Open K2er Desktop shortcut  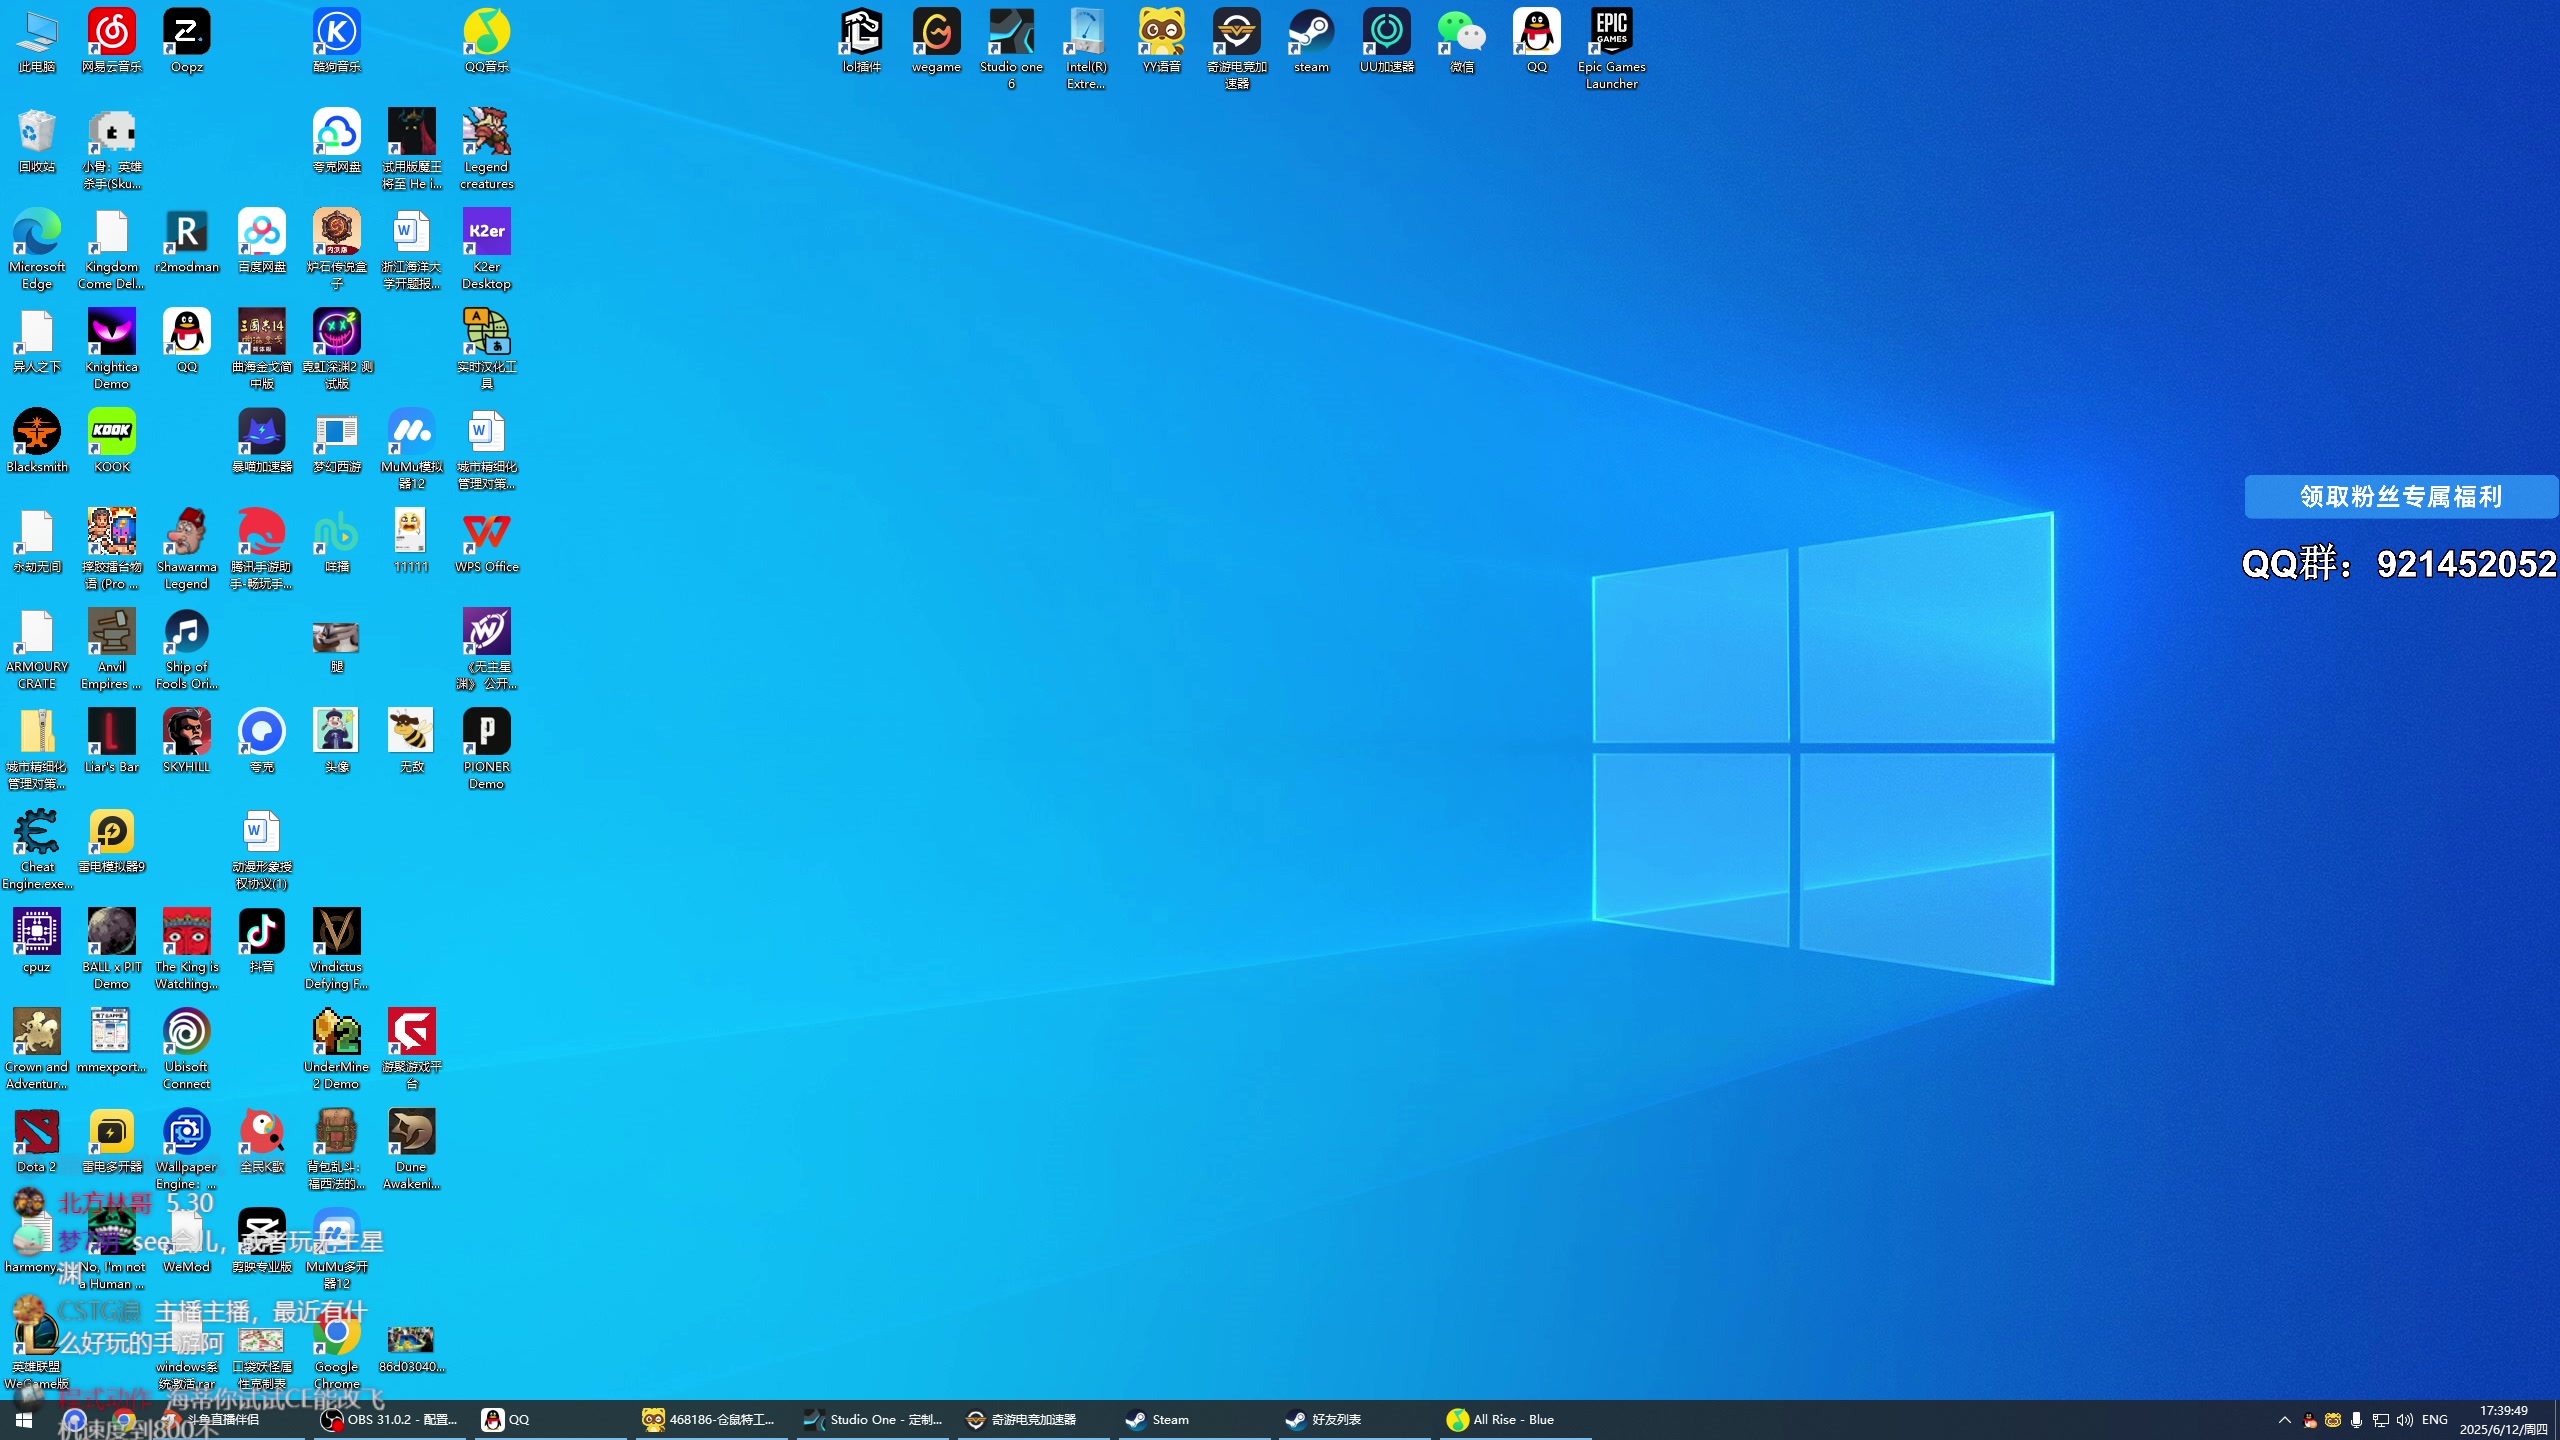pos(486,249)
